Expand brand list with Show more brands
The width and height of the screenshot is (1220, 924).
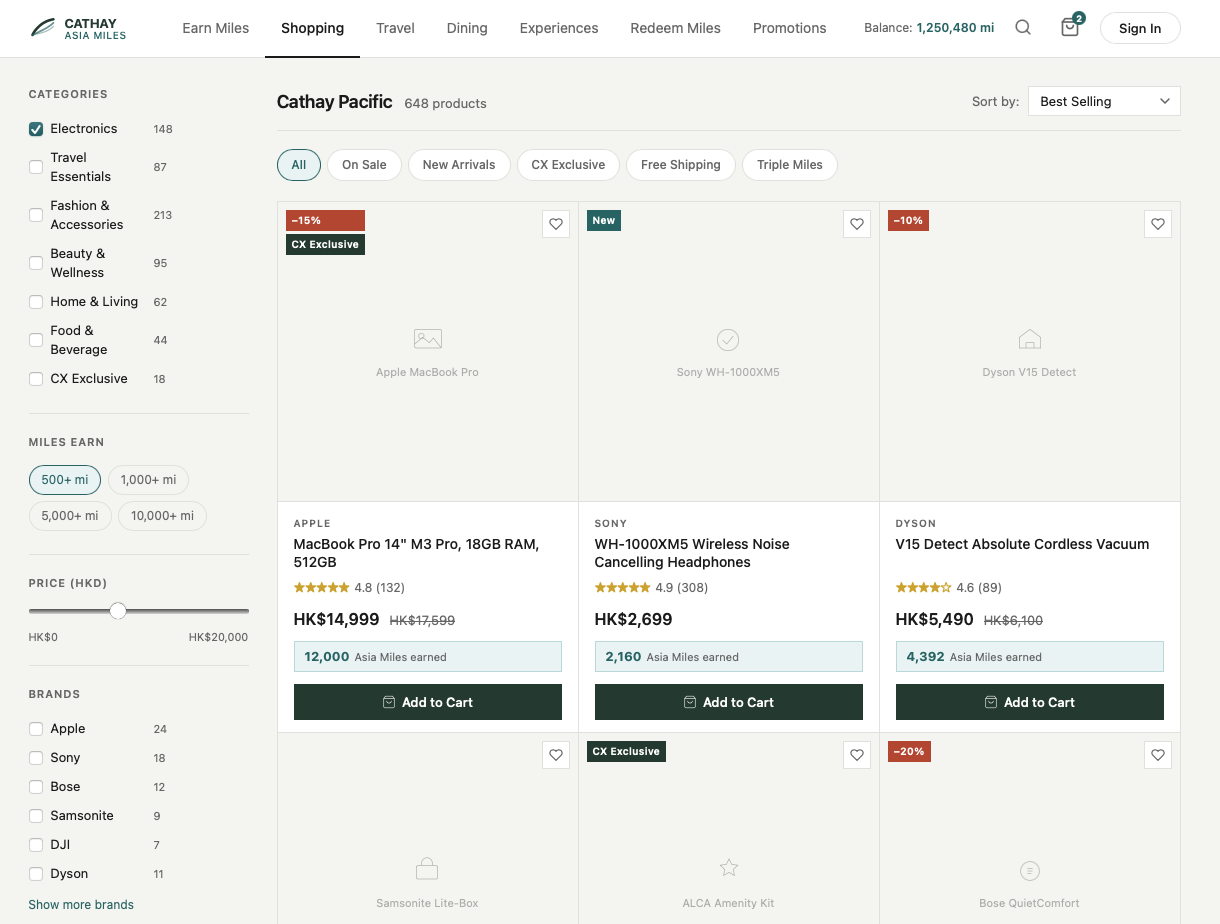click(81, 905)
